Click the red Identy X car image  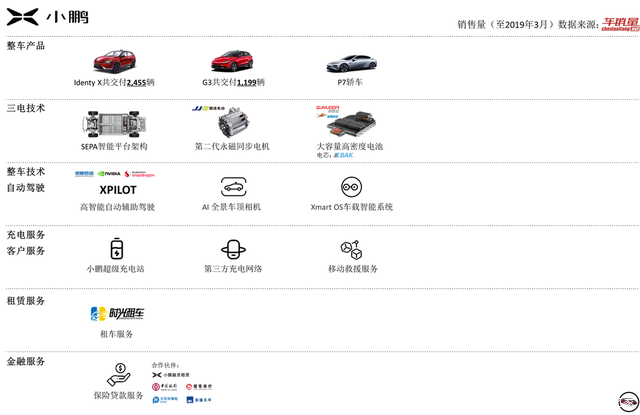pos(114,61)
